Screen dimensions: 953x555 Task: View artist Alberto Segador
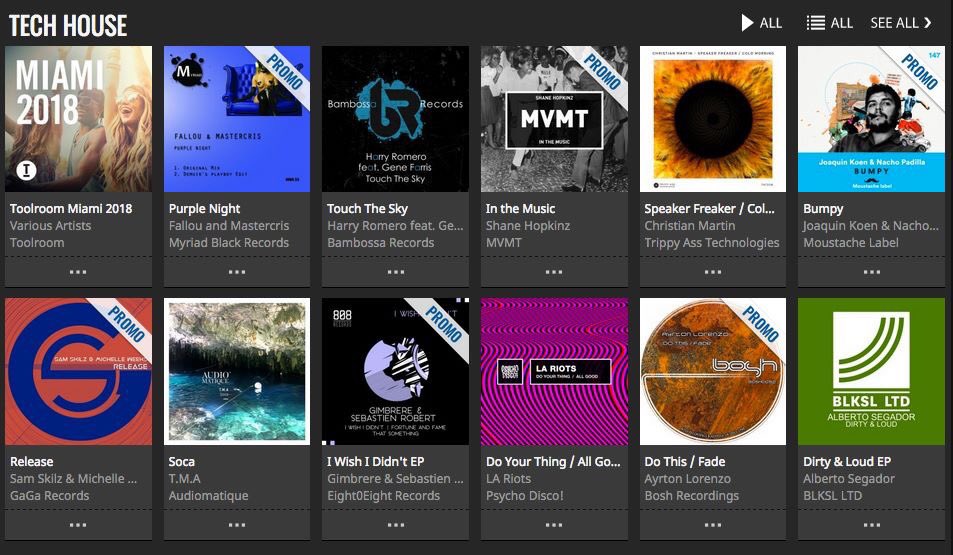point(848,478)
